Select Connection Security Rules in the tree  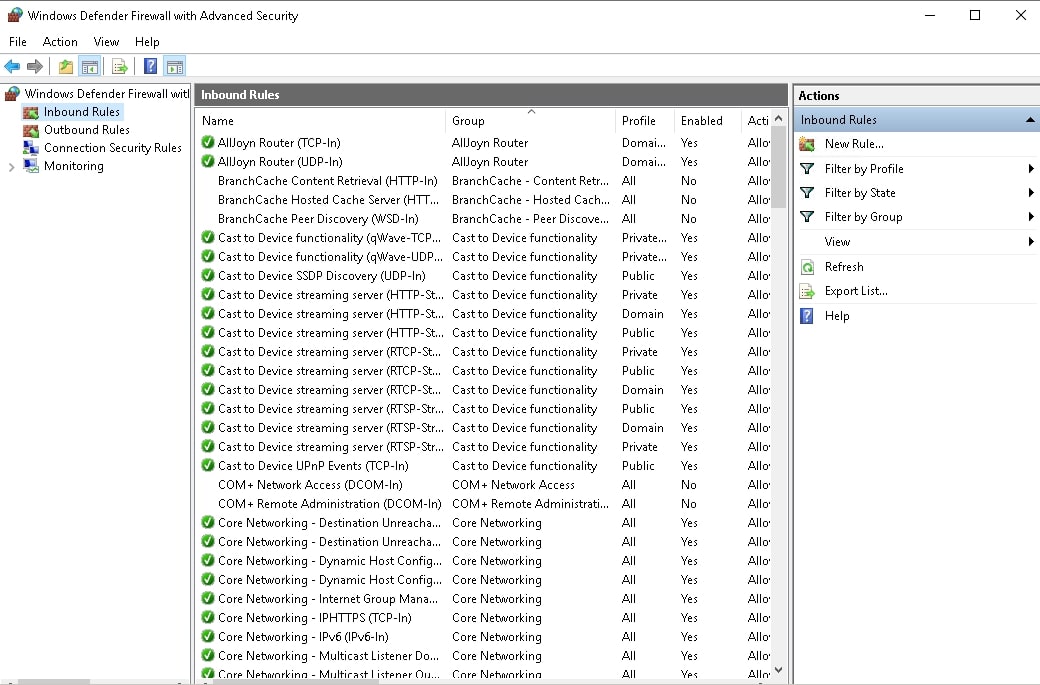click(x=112, y=148)
